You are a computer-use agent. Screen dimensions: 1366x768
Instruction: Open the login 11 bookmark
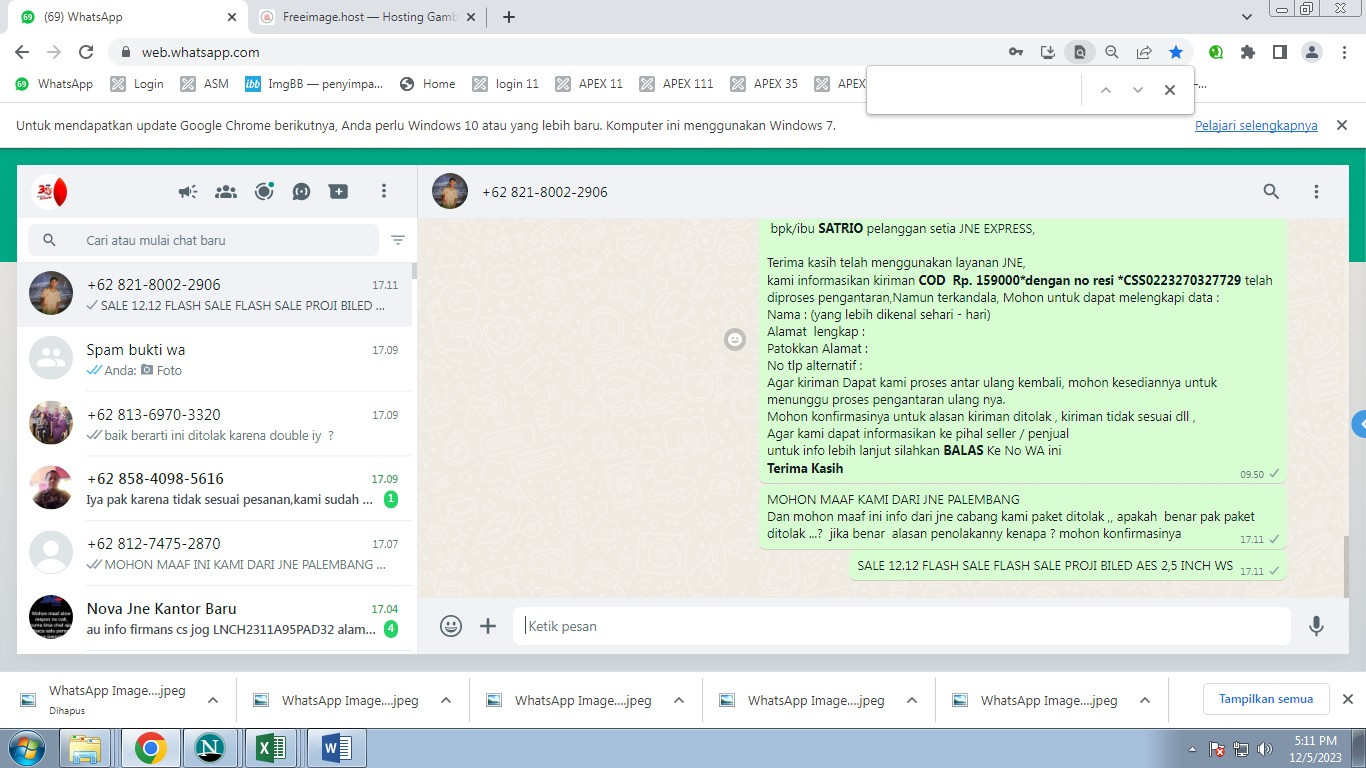(x=506, y=84)
